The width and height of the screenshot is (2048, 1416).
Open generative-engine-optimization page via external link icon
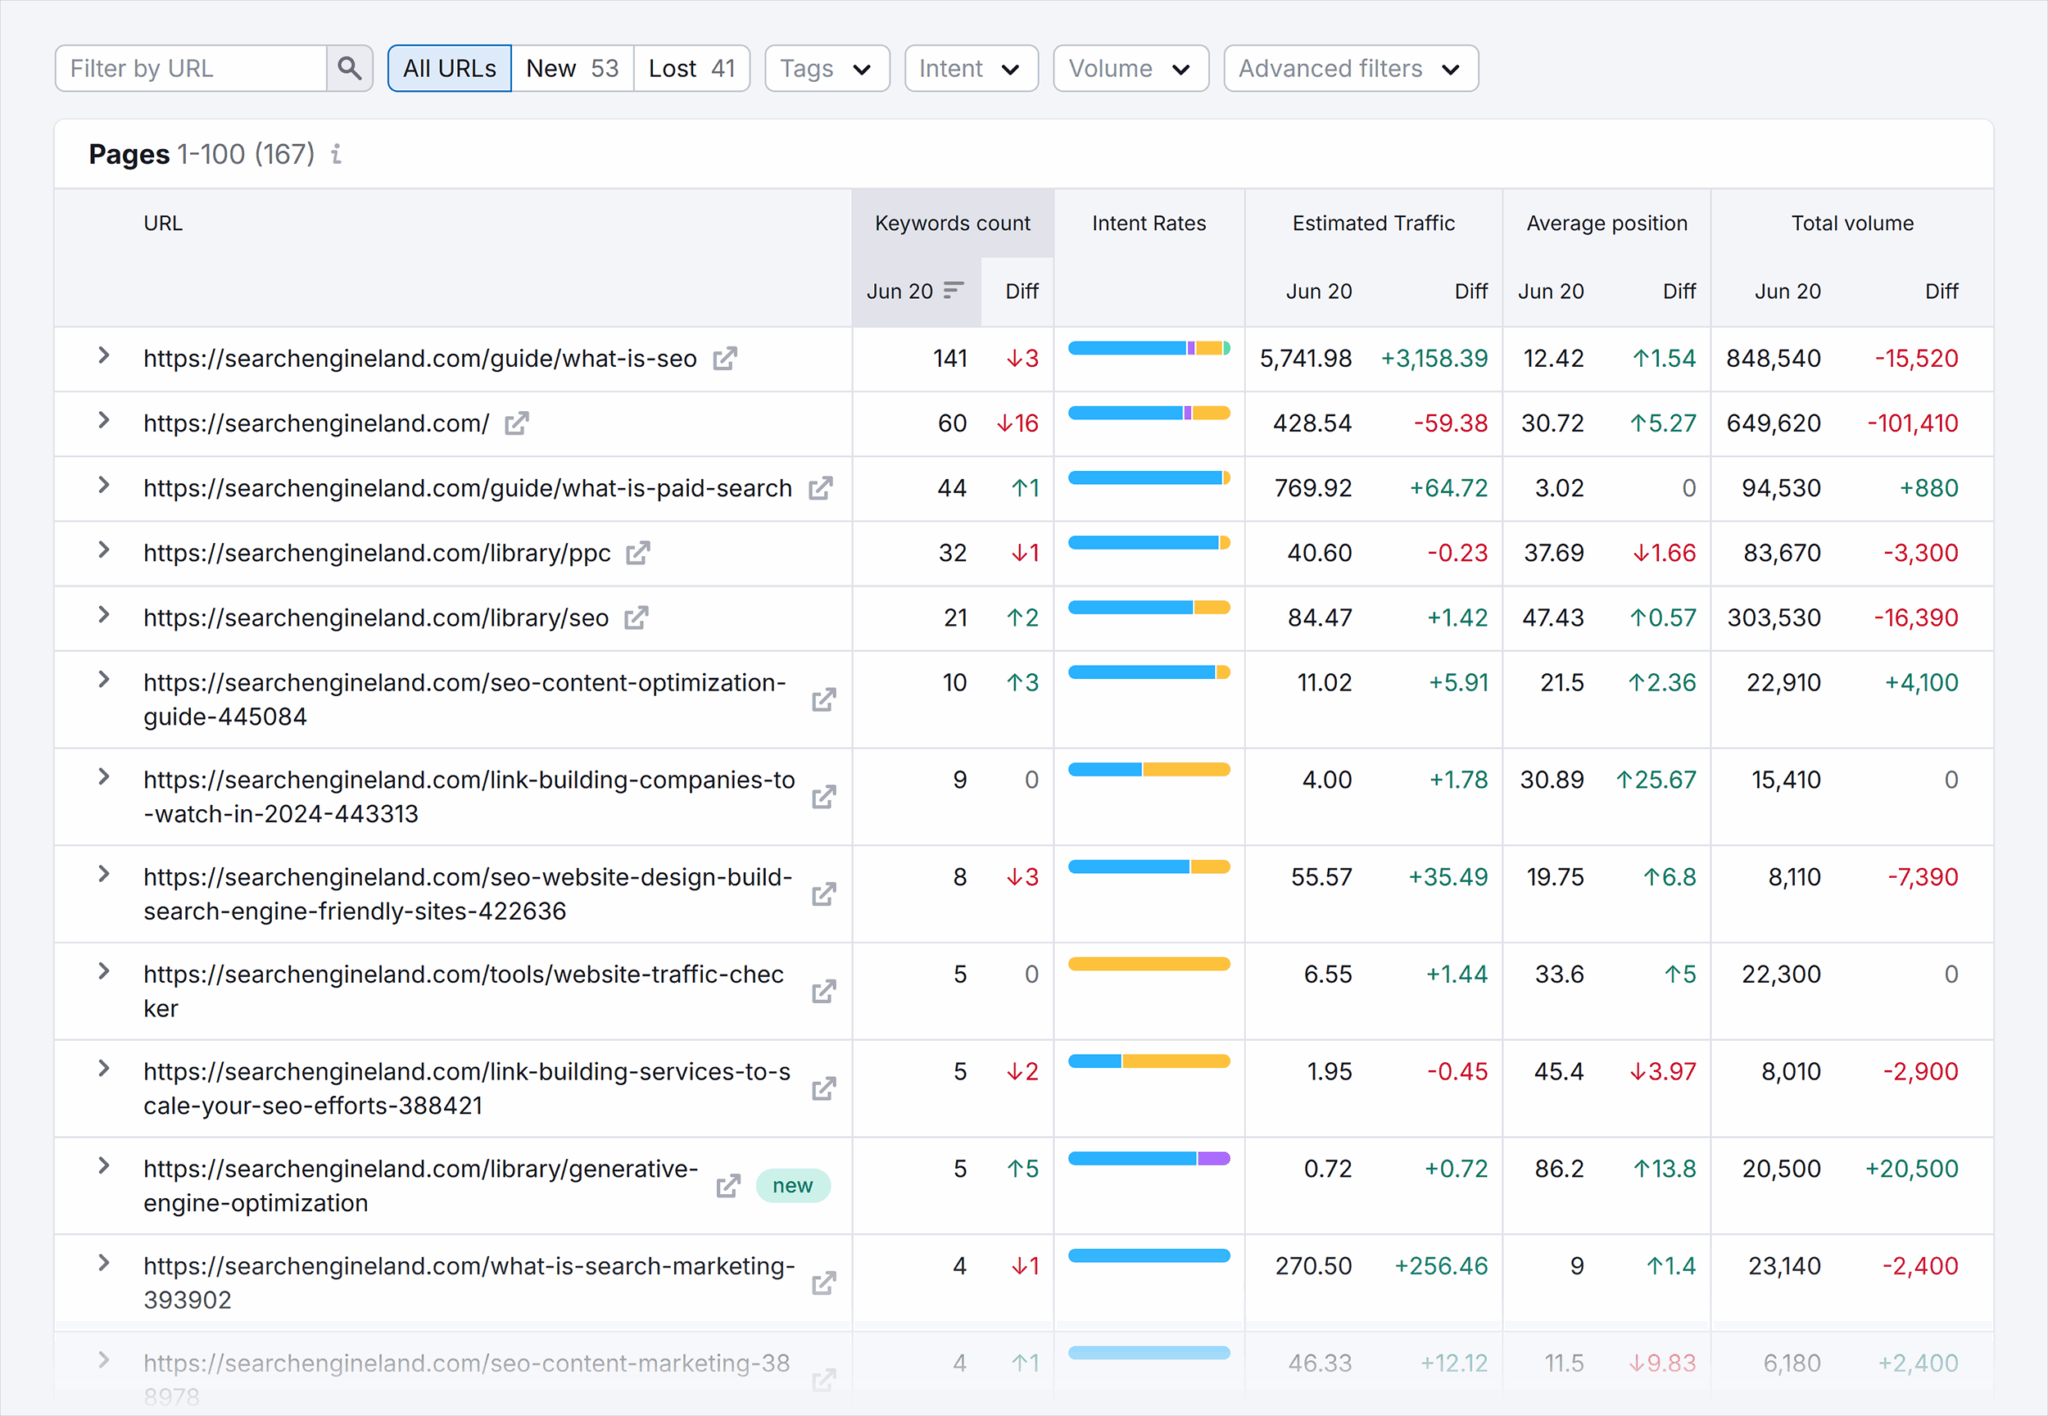(x=728, y=1185)
